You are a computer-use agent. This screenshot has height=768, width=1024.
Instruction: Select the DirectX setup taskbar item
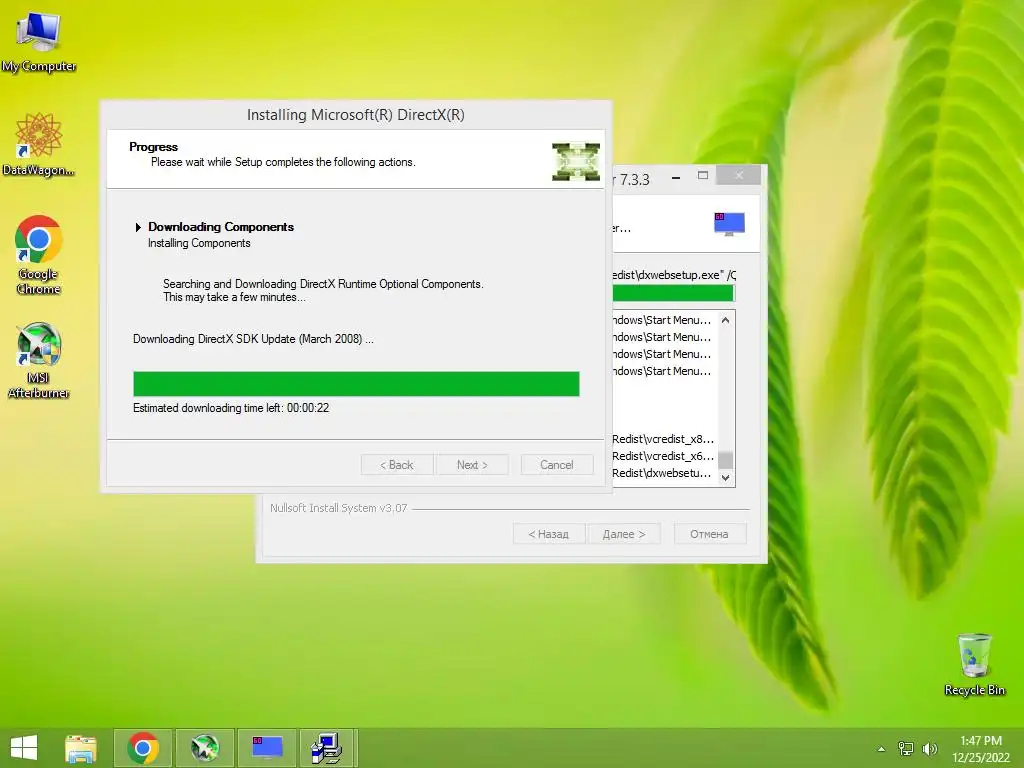click(327, 748)
